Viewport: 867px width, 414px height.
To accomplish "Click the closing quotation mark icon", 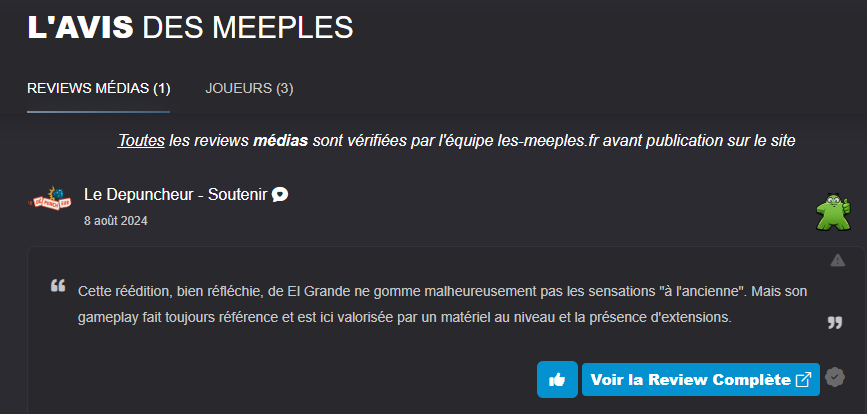I will tap(835, 322).
